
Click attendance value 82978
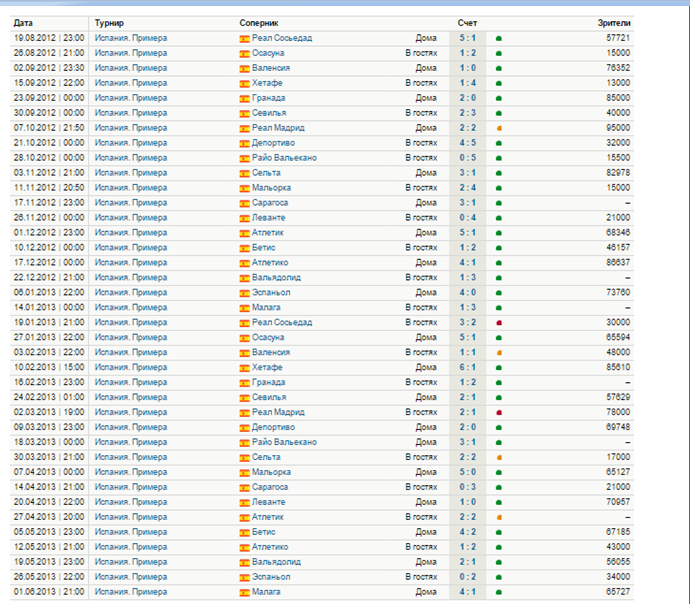coord(618,173)
